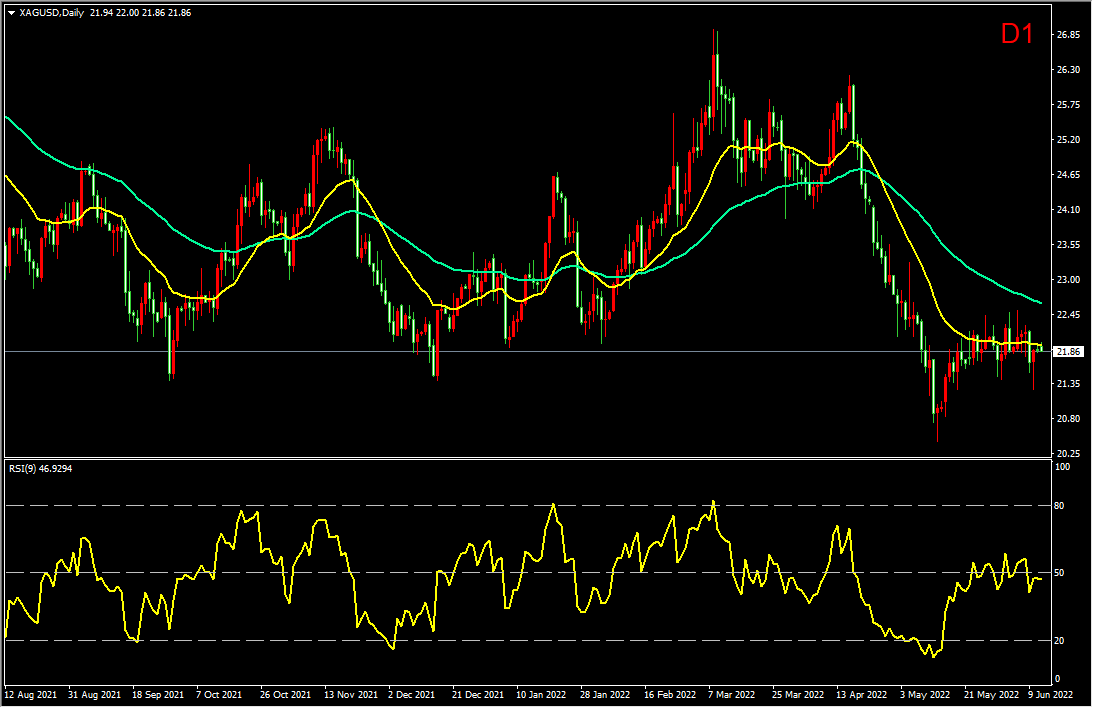Click the 21.35 price scale label
The height and width of the screenshot is (708, 1093).
(x=1069, y=383)
